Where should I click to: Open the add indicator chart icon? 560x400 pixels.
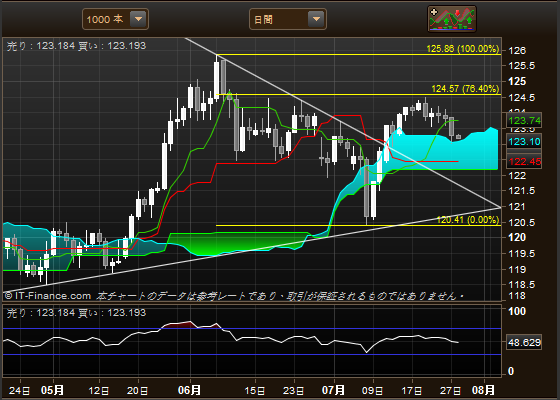(452, 19)
